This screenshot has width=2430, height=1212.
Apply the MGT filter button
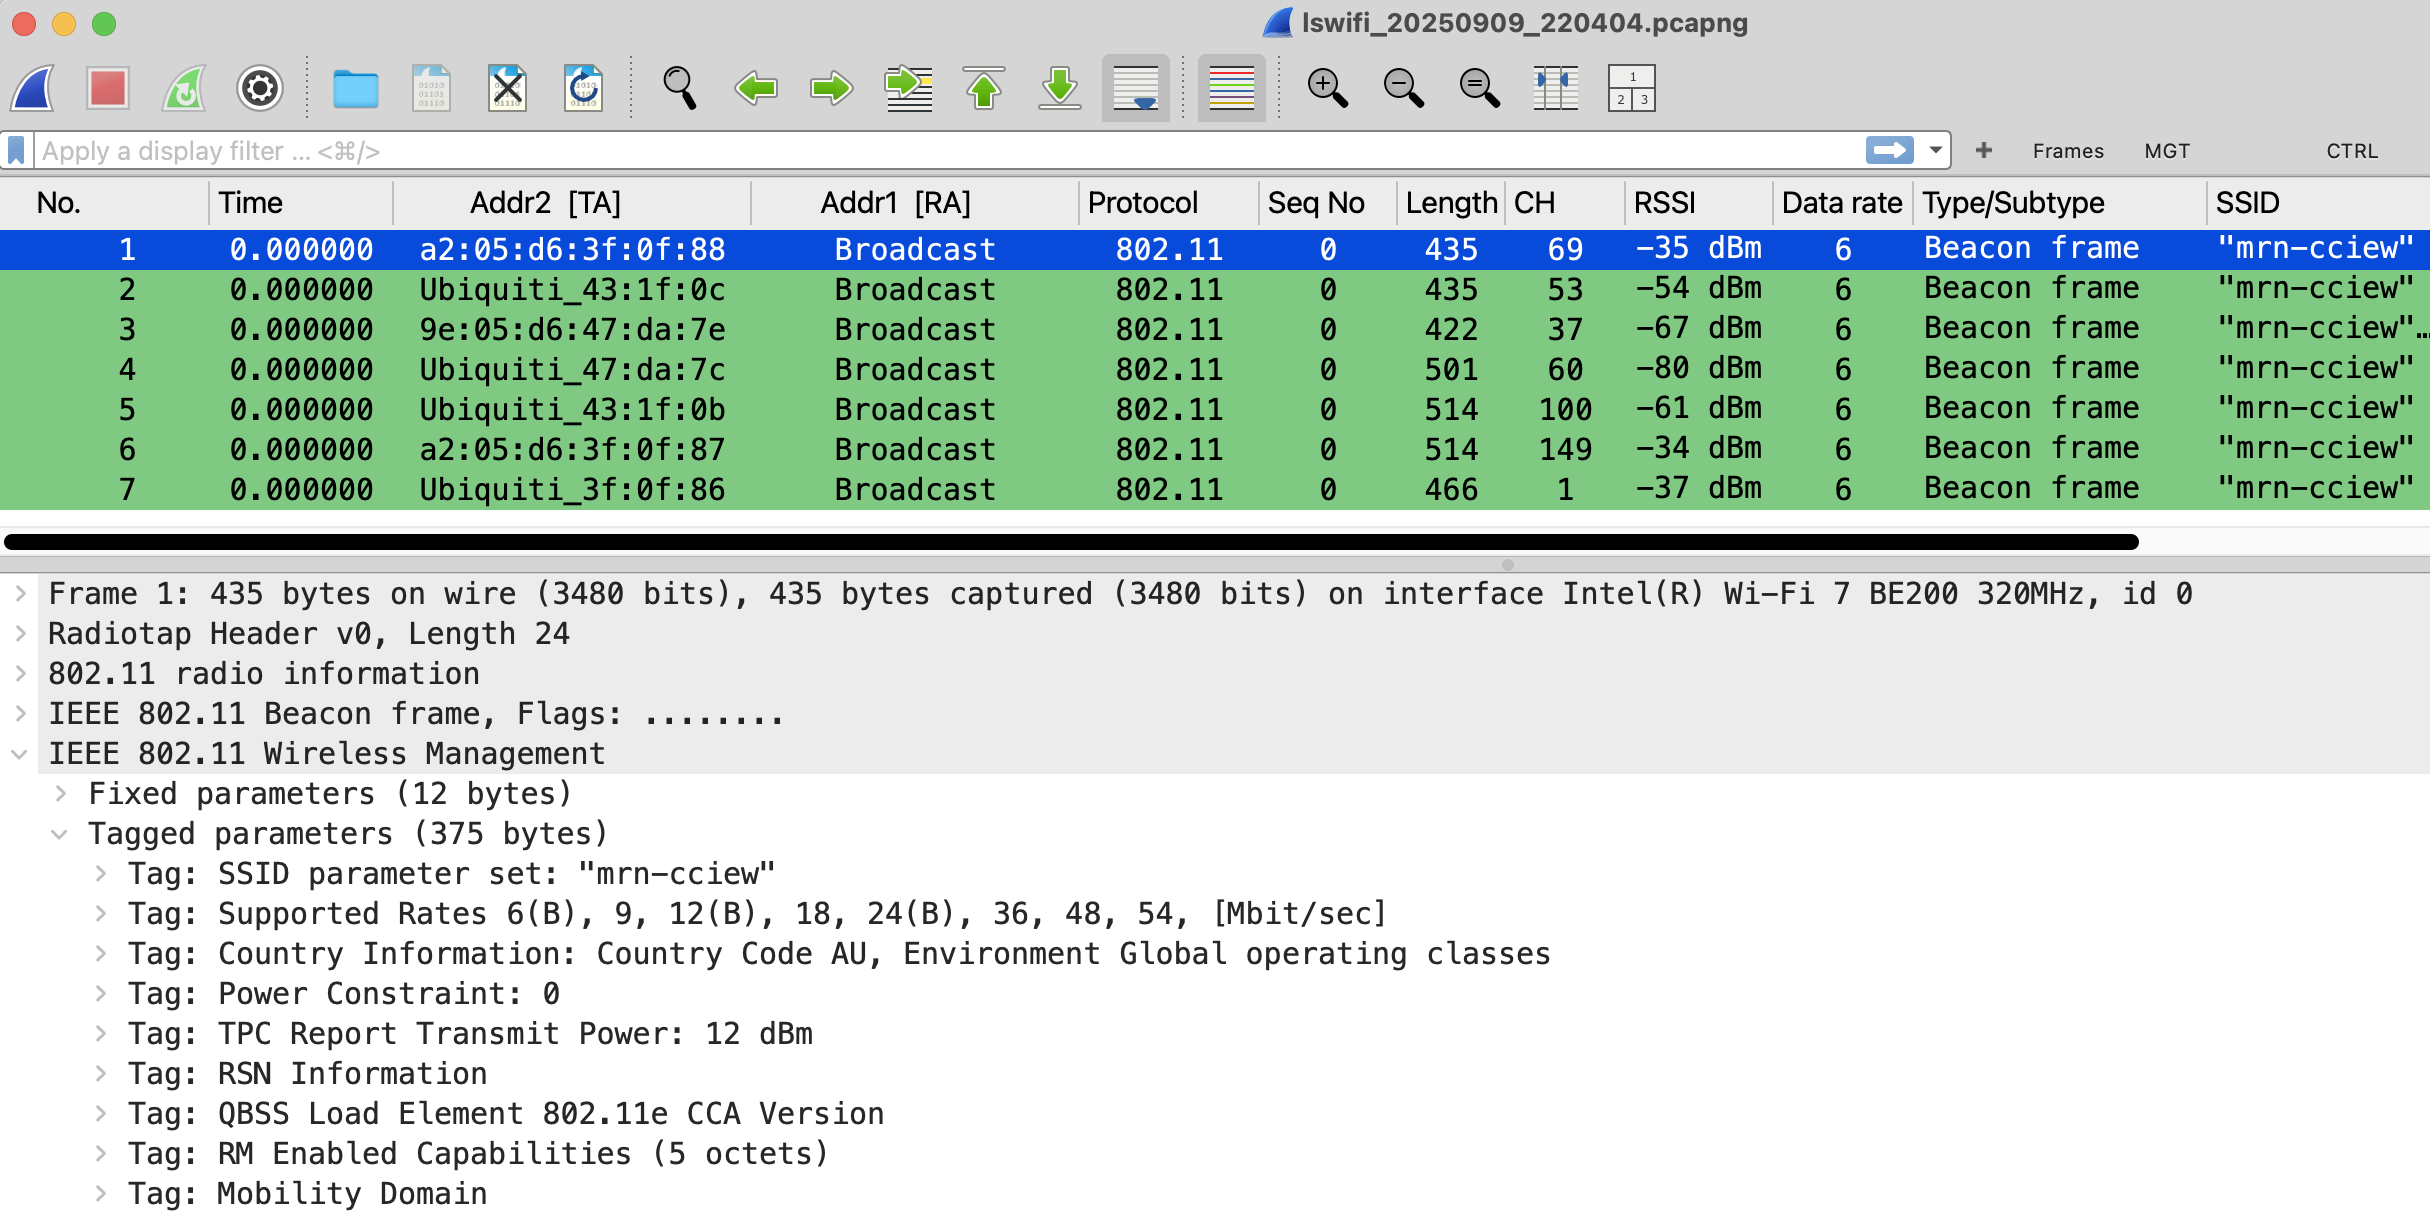click(x=2167, y=151)
